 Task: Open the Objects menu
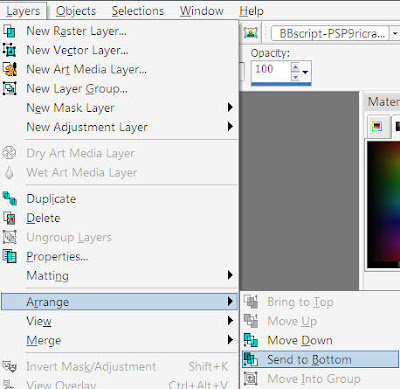[x=76, y=11]
